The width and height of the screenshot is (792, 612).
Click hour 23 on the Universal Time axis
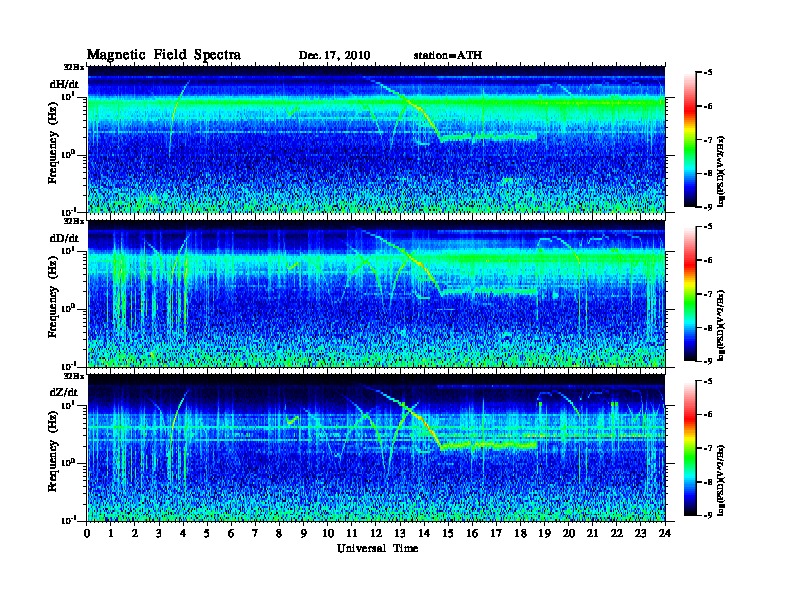(640, 533)
